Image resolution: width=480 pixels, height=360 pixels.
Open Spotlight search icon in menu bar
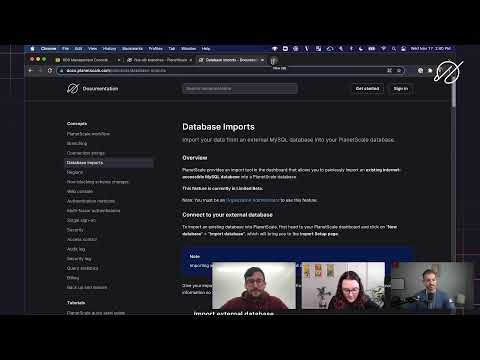point(394,49)
